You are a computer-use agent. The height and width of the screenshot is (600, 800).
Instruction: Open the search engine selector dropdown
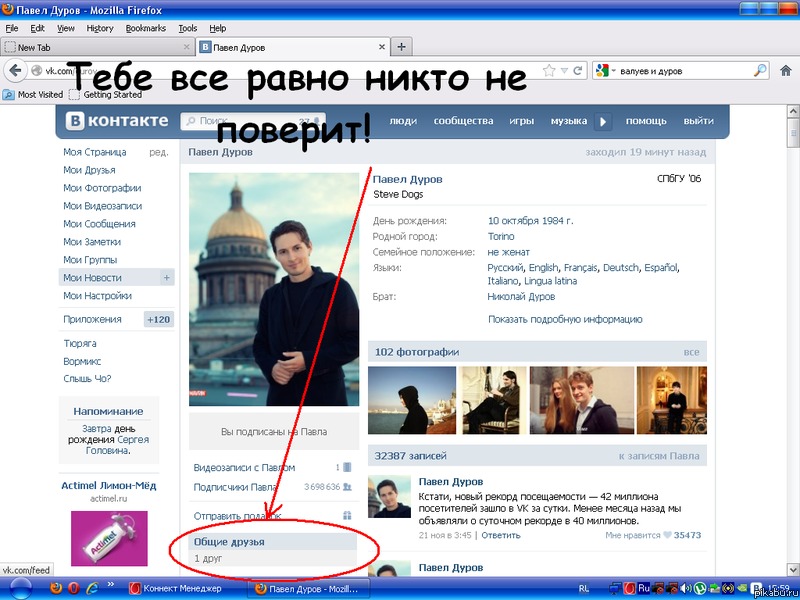(606, 71)
